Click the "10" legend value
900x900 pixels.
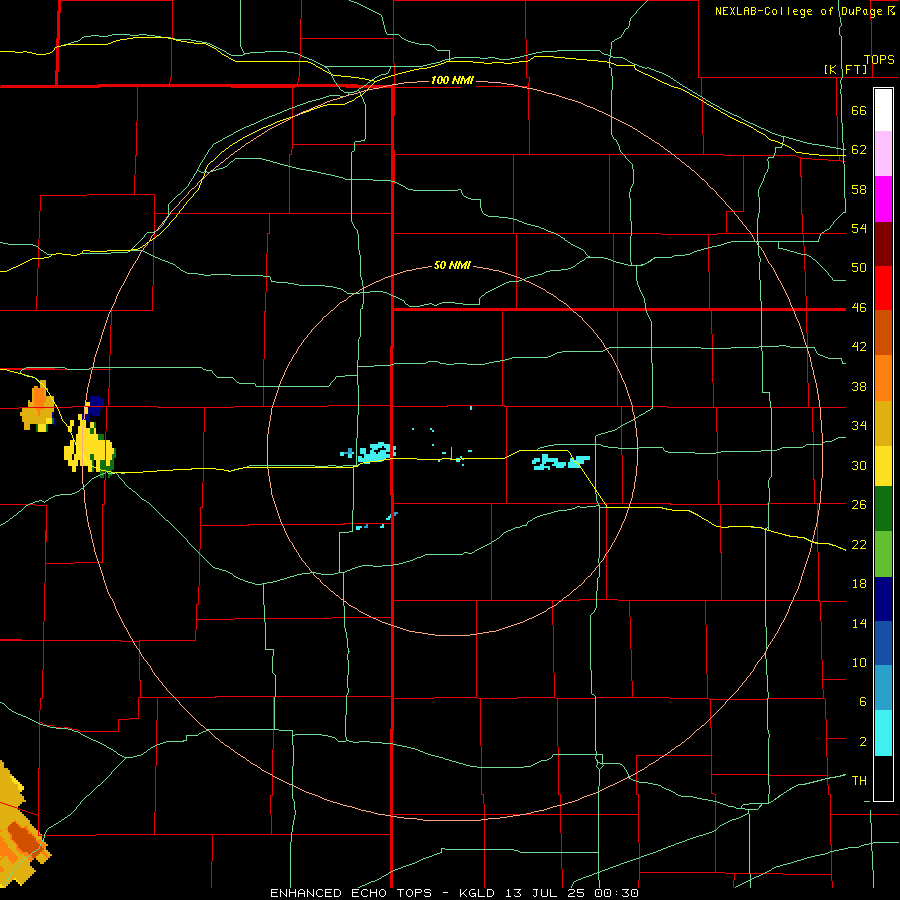point(859,662)
